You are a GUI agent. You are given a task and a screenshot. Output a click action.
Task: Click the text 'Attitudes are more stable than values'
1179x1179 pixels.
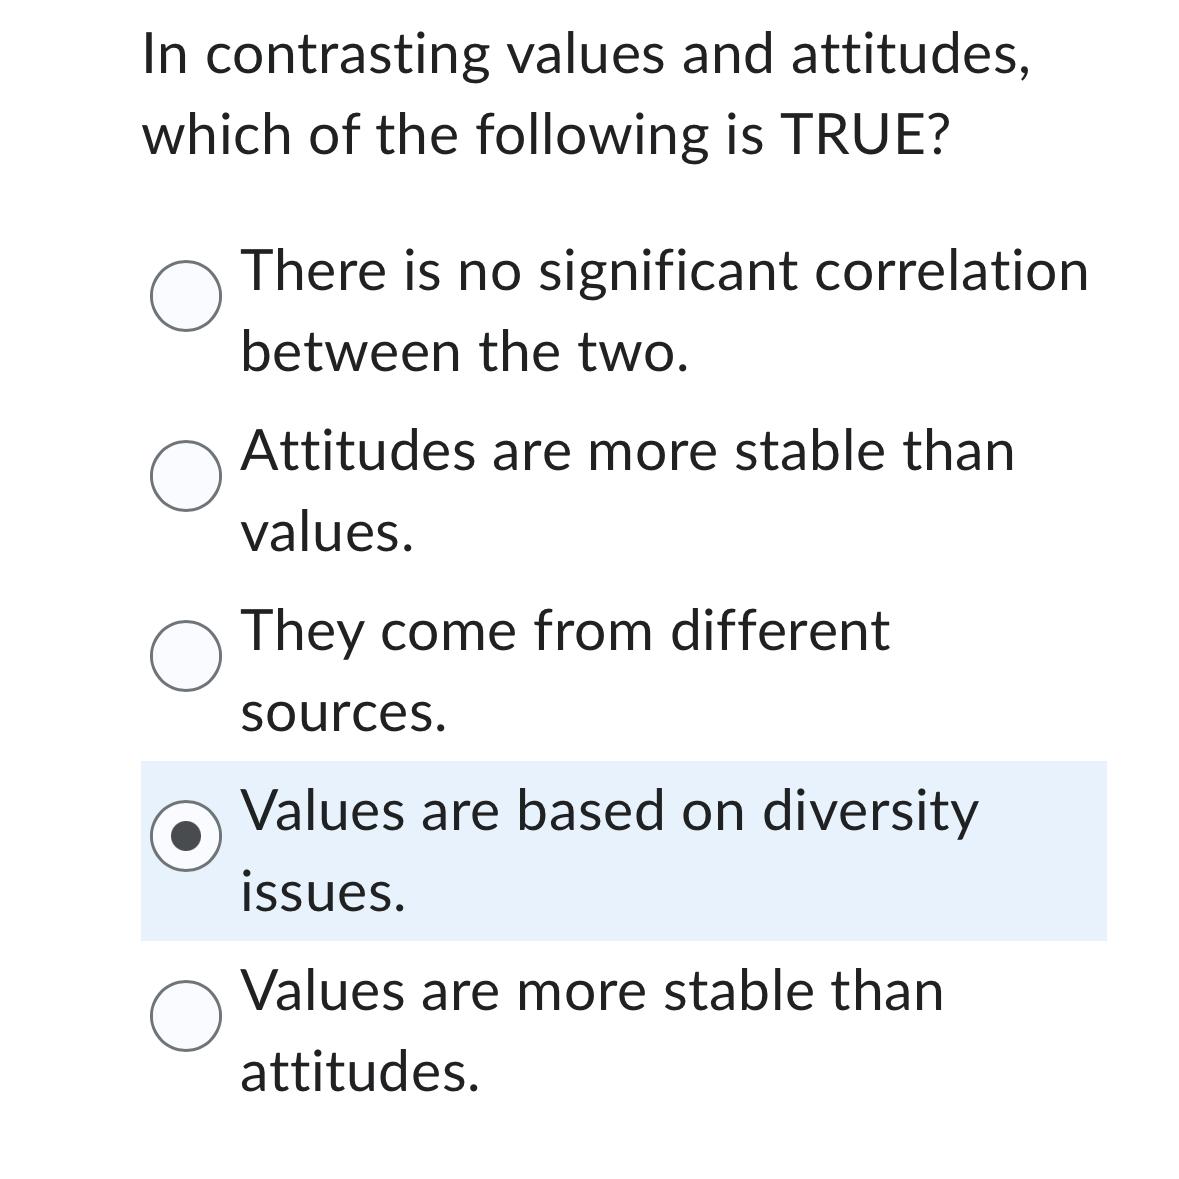click(628, 490)
